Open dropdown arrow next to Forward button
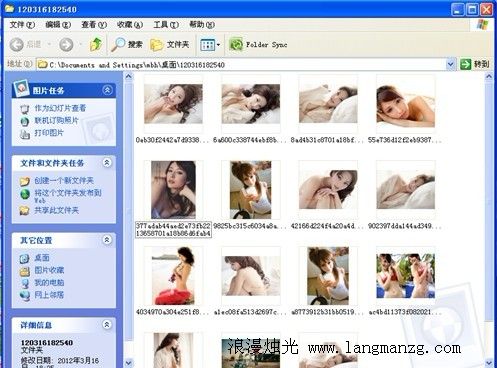The height and width of the screenshot is (368, 497). click(x=80, y=44)
